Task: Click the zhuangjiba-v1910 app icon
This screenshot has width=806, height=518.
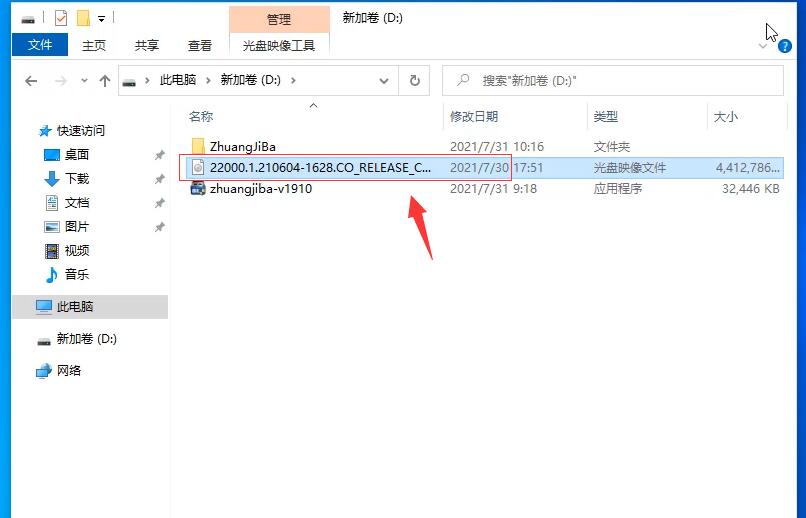Action: click(198, 189)
